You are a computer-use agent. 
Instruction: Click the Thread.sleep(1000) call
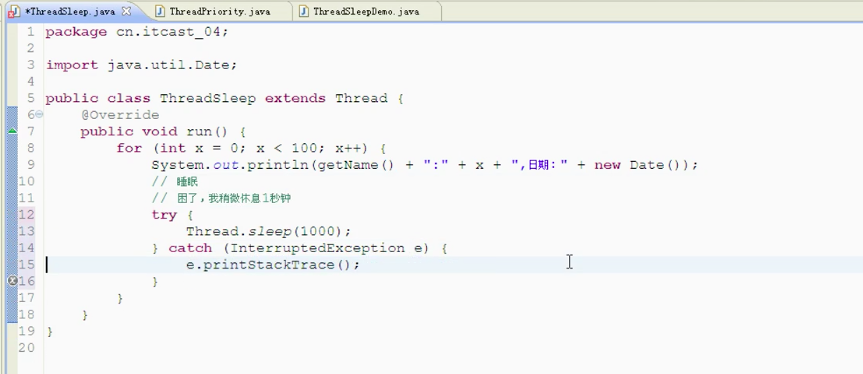coord(268,232)
